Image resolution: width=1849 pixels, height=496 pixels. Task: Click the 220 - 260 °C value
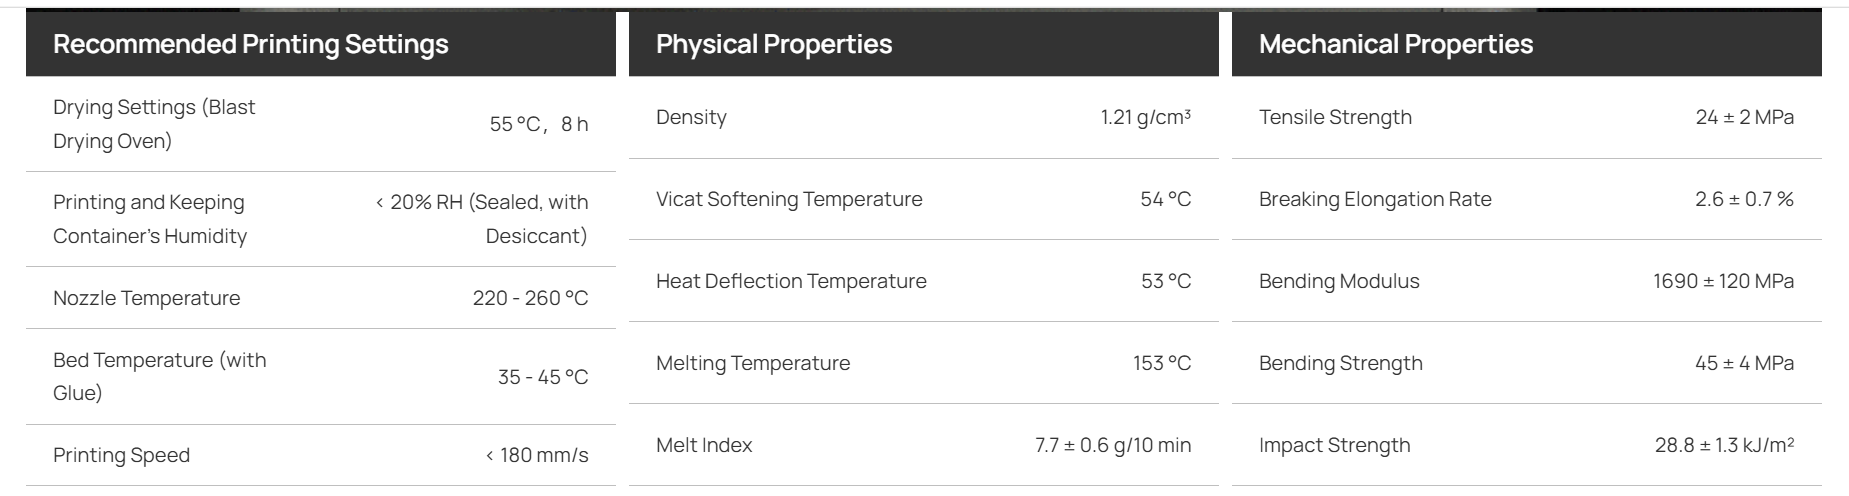531,298
